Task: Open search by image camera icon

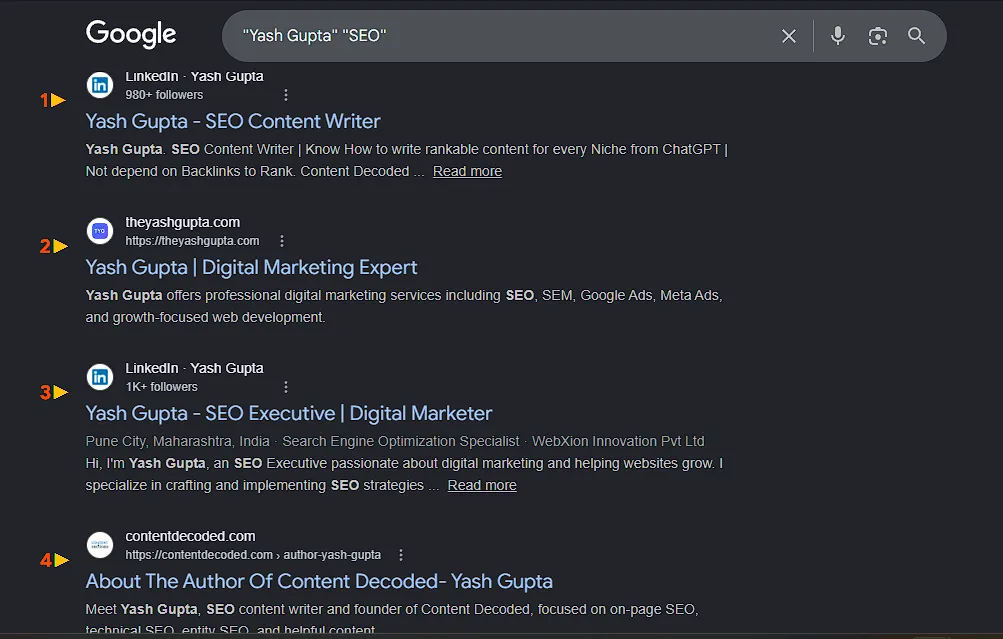Action: tap(878, 36)
